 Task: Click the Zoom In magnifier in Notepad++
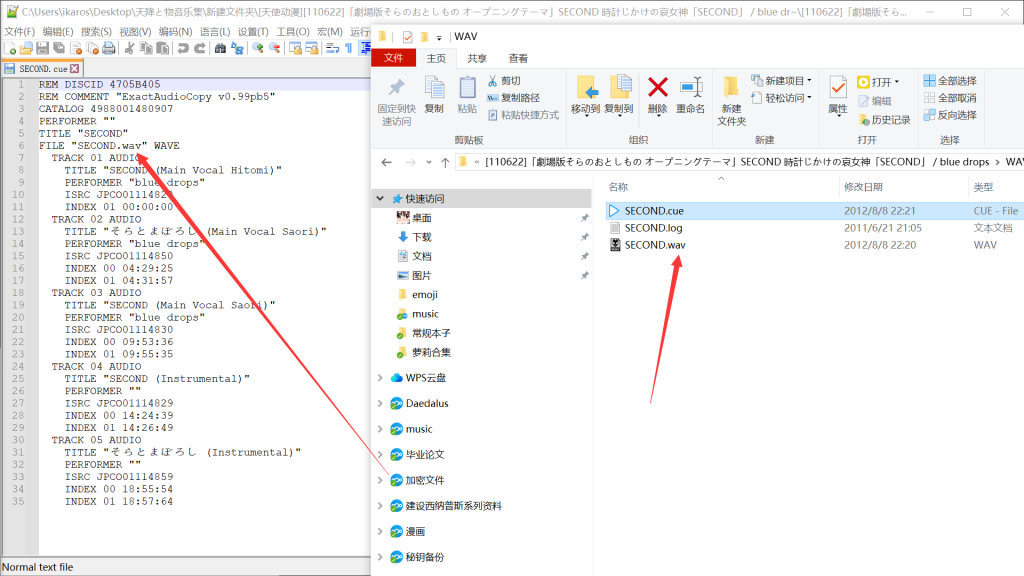(x=258, y=48)
